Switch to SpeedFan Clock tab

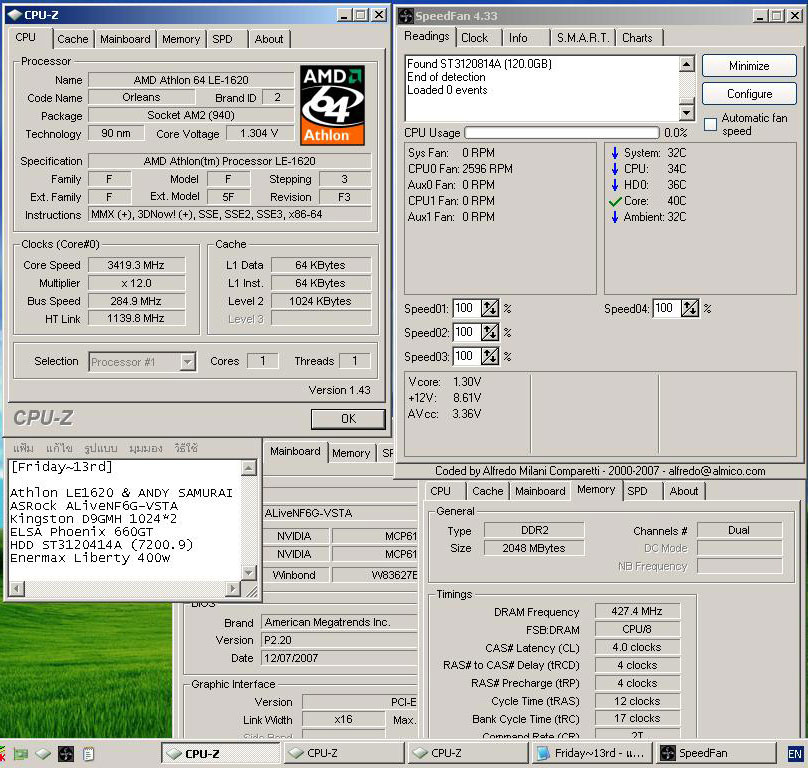[x=475, y=38]
